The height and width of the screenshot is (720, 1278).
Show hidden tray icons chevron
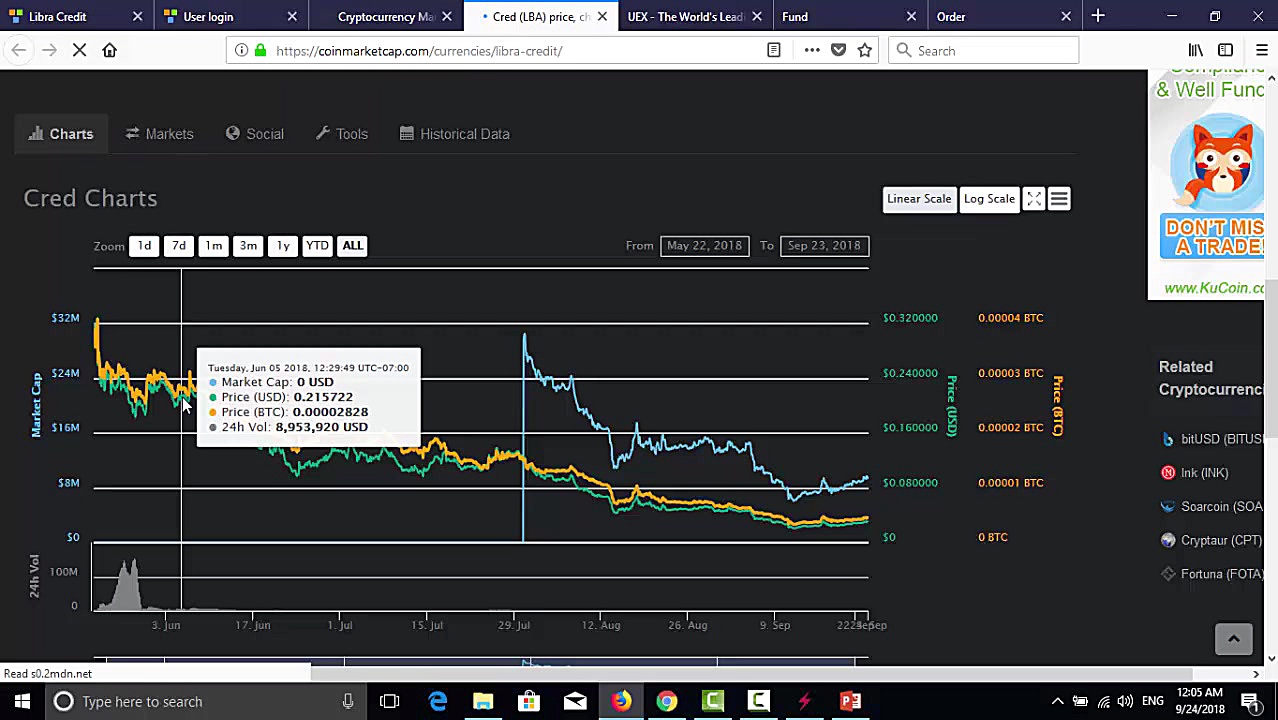click(1057, 701)
